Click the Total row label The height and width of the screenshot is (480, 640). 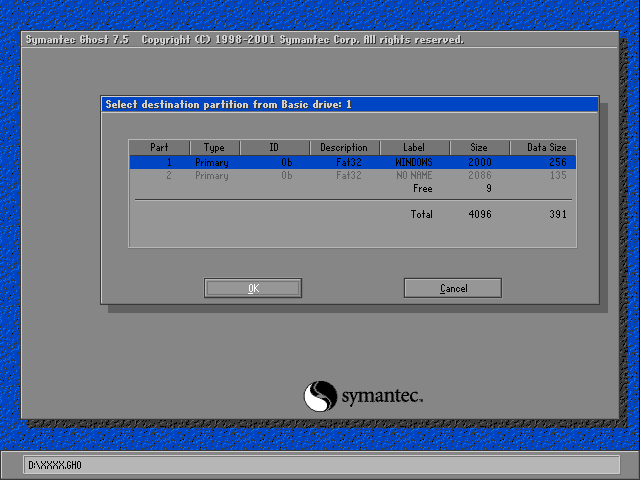[x=422, y=214]
